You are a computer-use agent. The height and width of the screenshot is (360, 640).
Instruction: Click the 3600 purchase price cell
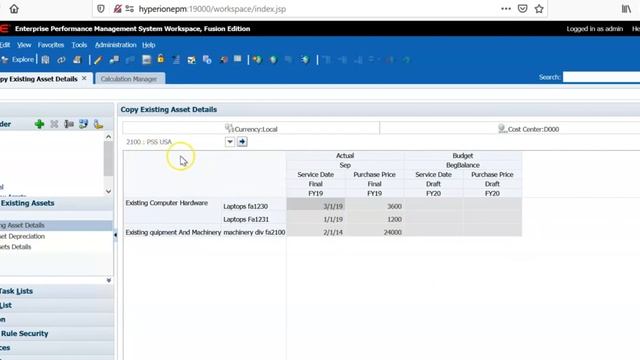(x=375, y=206)
